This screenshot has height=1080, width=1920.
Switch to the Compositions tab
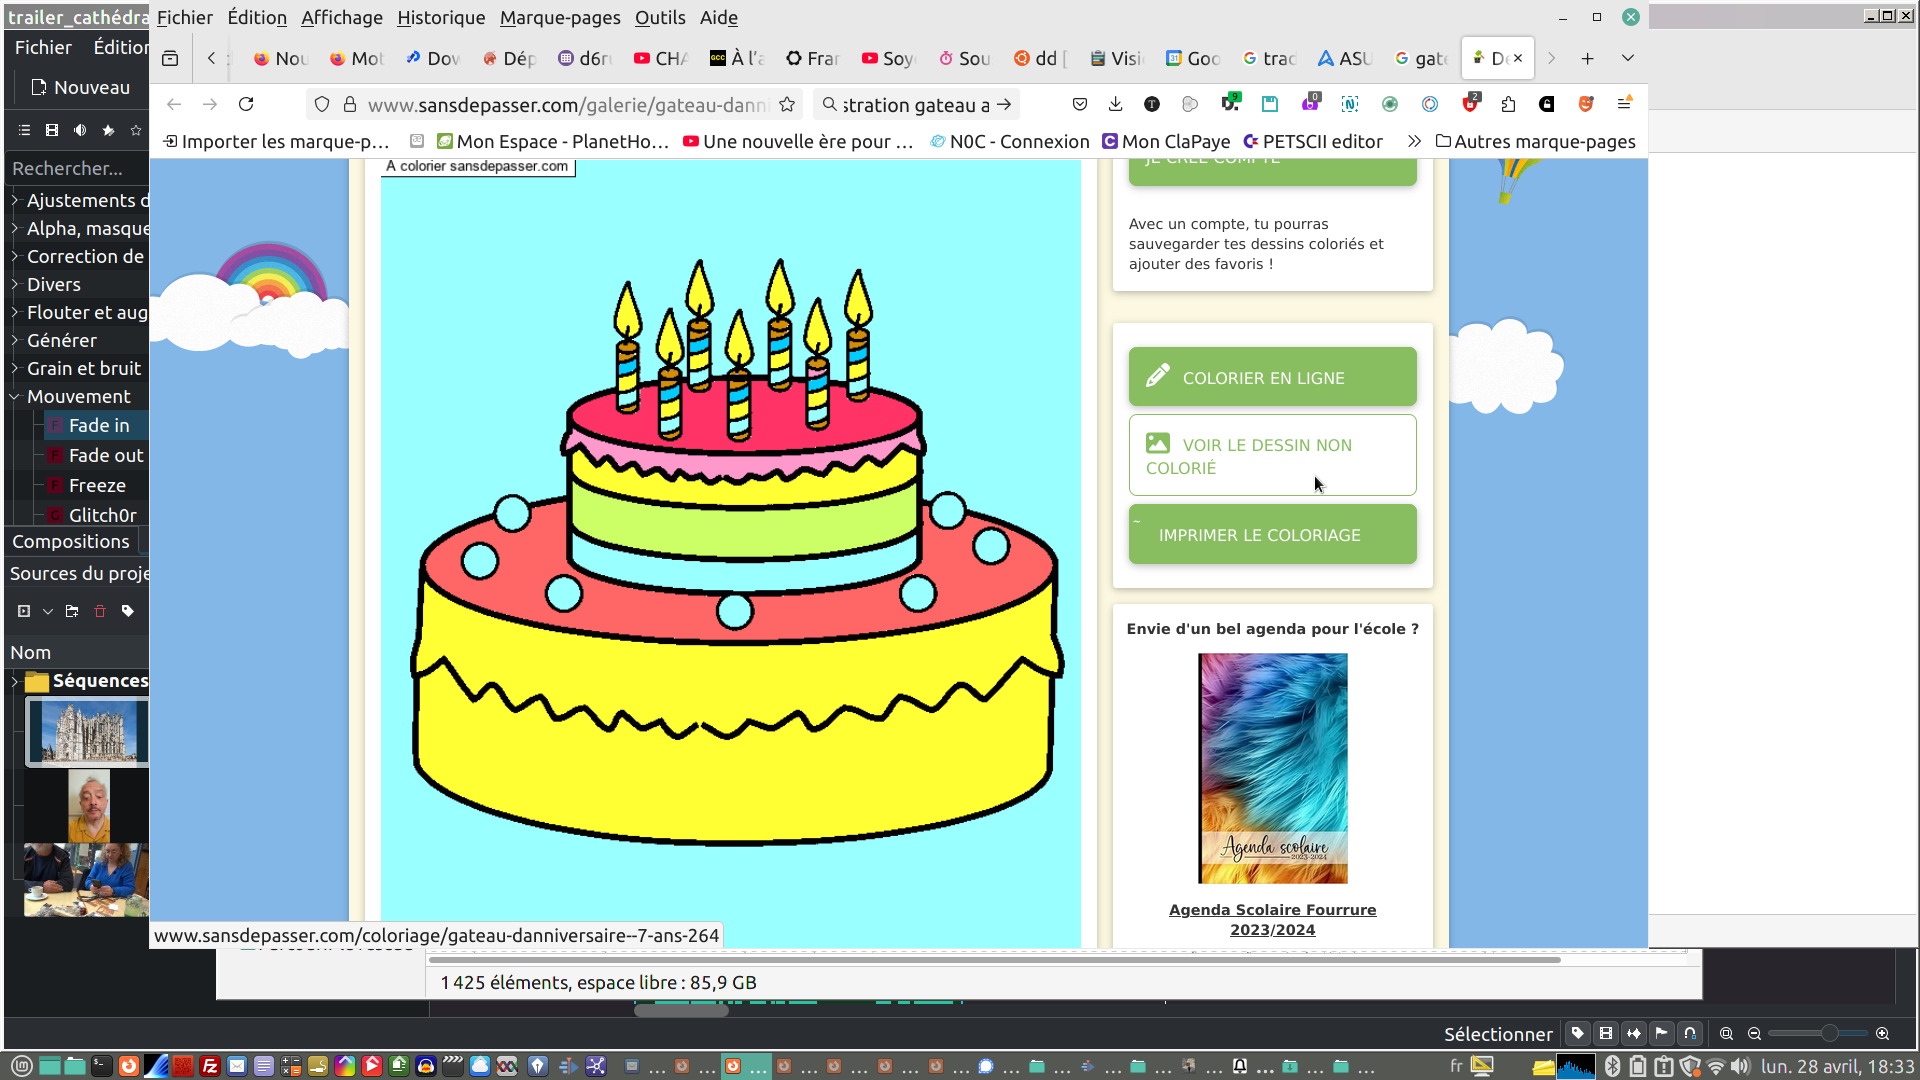(x=70, y=541)
